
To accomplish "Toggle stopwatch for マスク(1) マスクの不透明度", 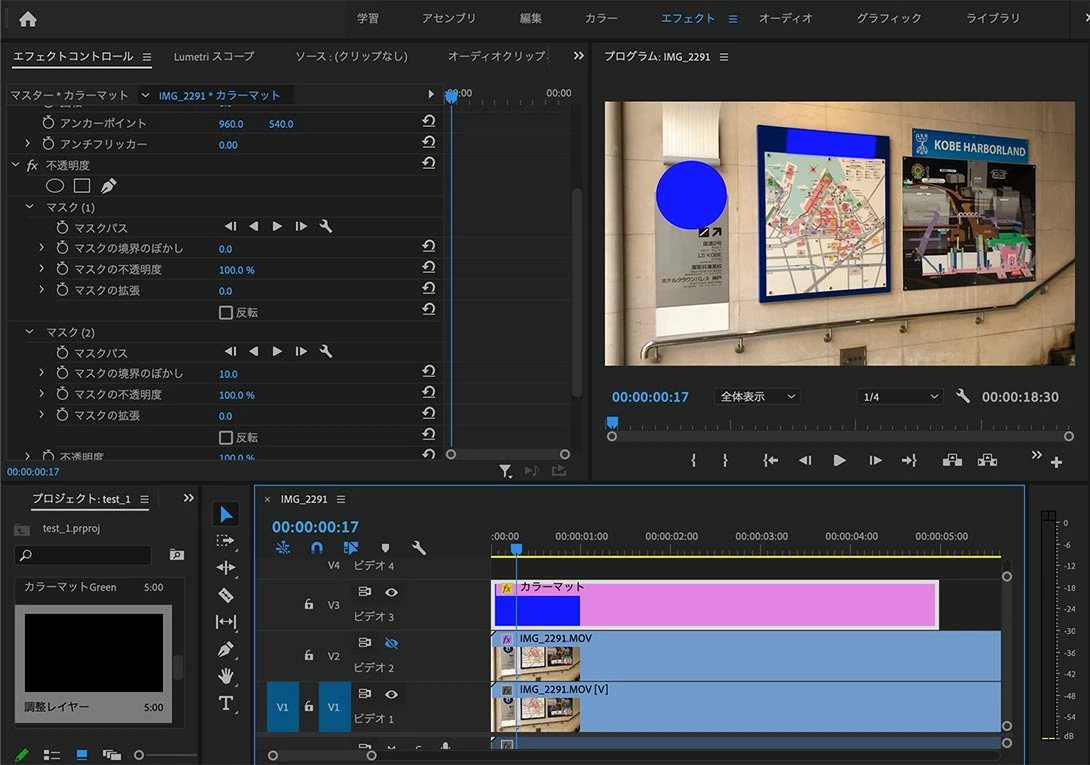I will 62,268.
